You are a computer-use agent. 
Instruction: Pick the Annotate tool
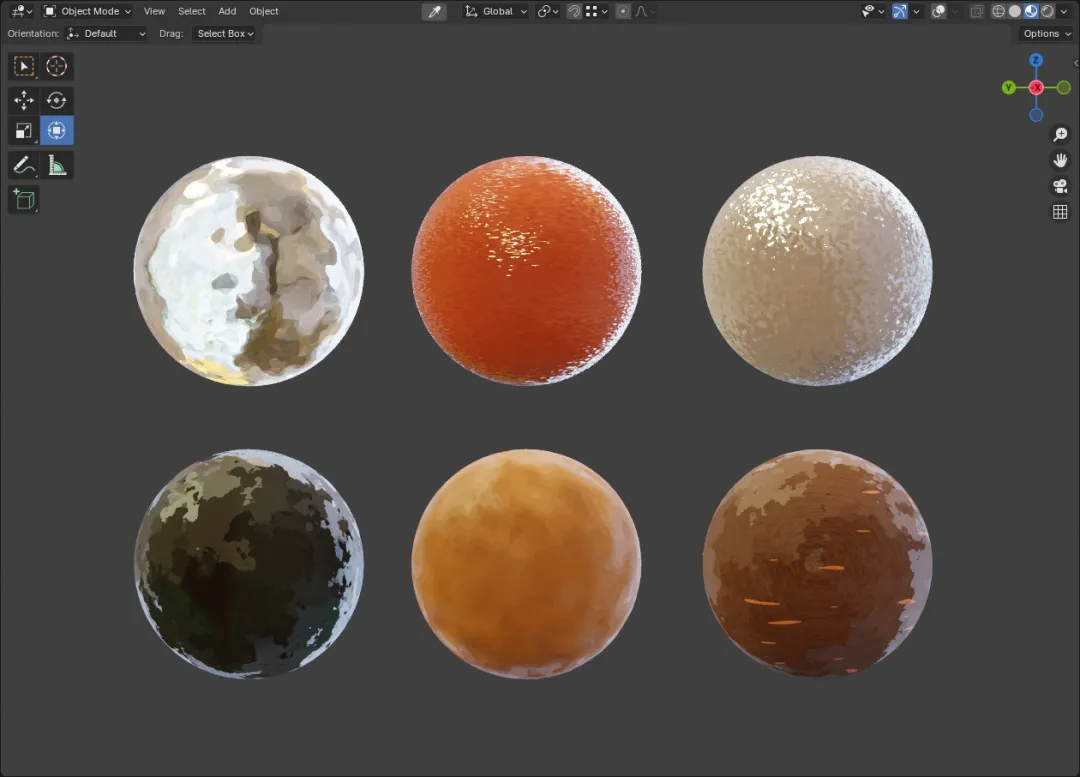[x=24, y=165]
